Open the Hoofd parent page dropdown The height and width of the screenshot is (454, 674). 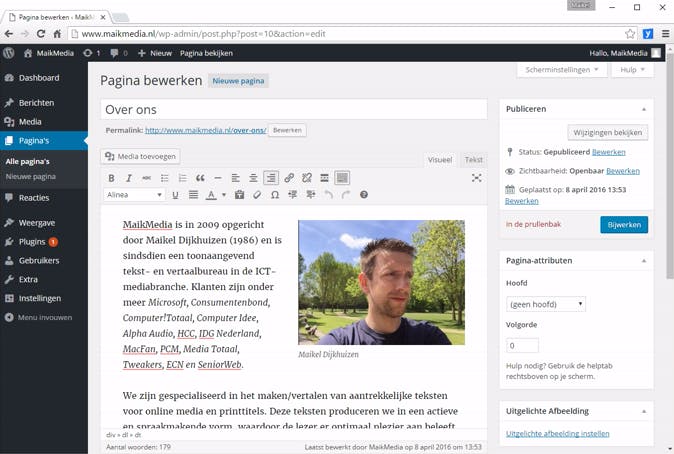click(x=546, y=304)
